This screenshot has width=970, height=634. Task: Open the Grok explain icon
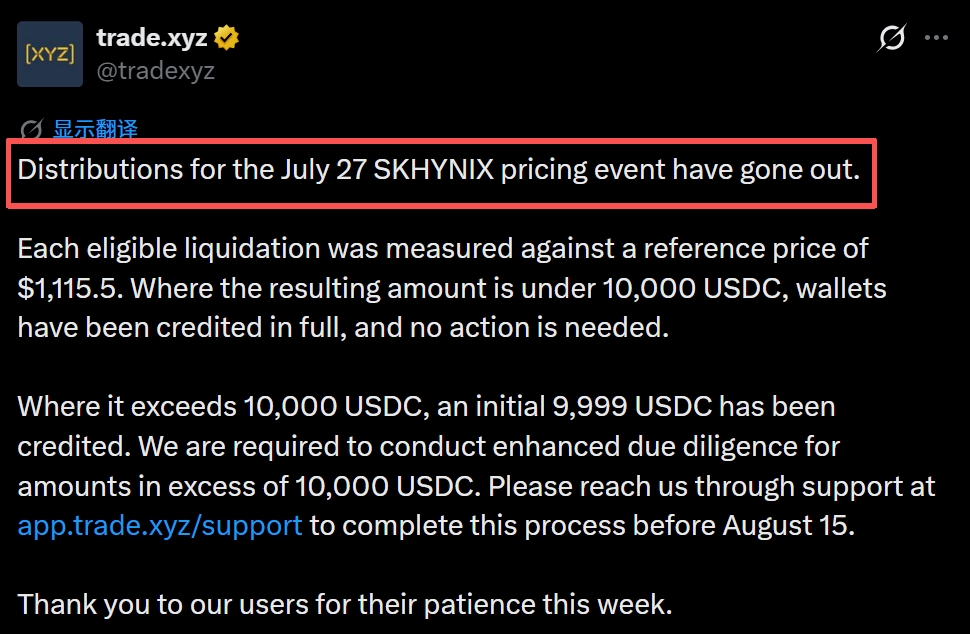[x=891, y=38]
